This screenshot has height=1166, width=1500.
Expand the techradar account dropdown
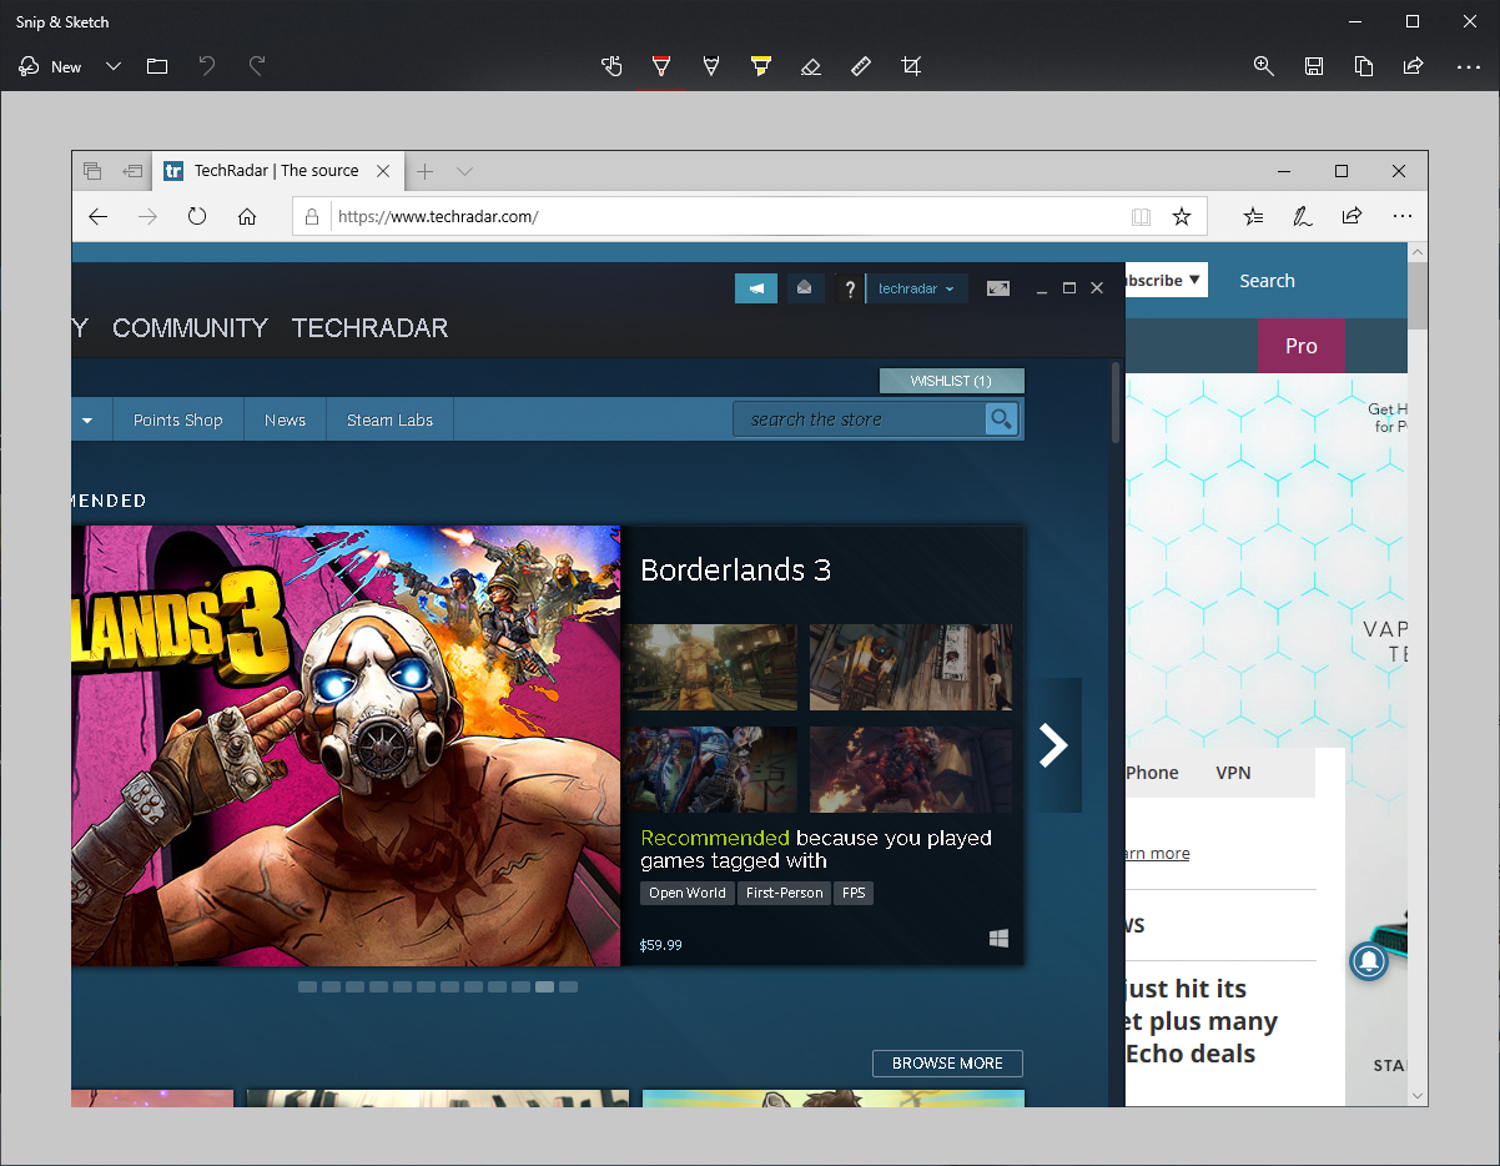[917, 288]
